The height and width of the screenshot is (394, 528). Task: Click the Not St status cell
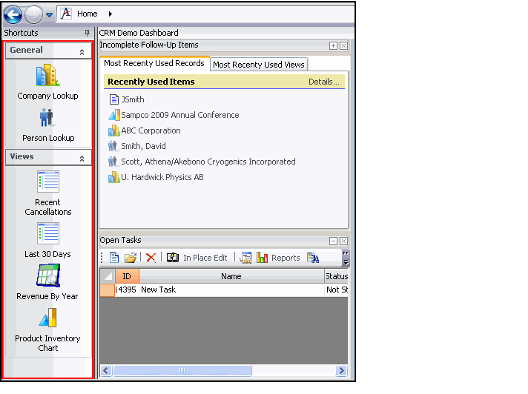point(336,290)
